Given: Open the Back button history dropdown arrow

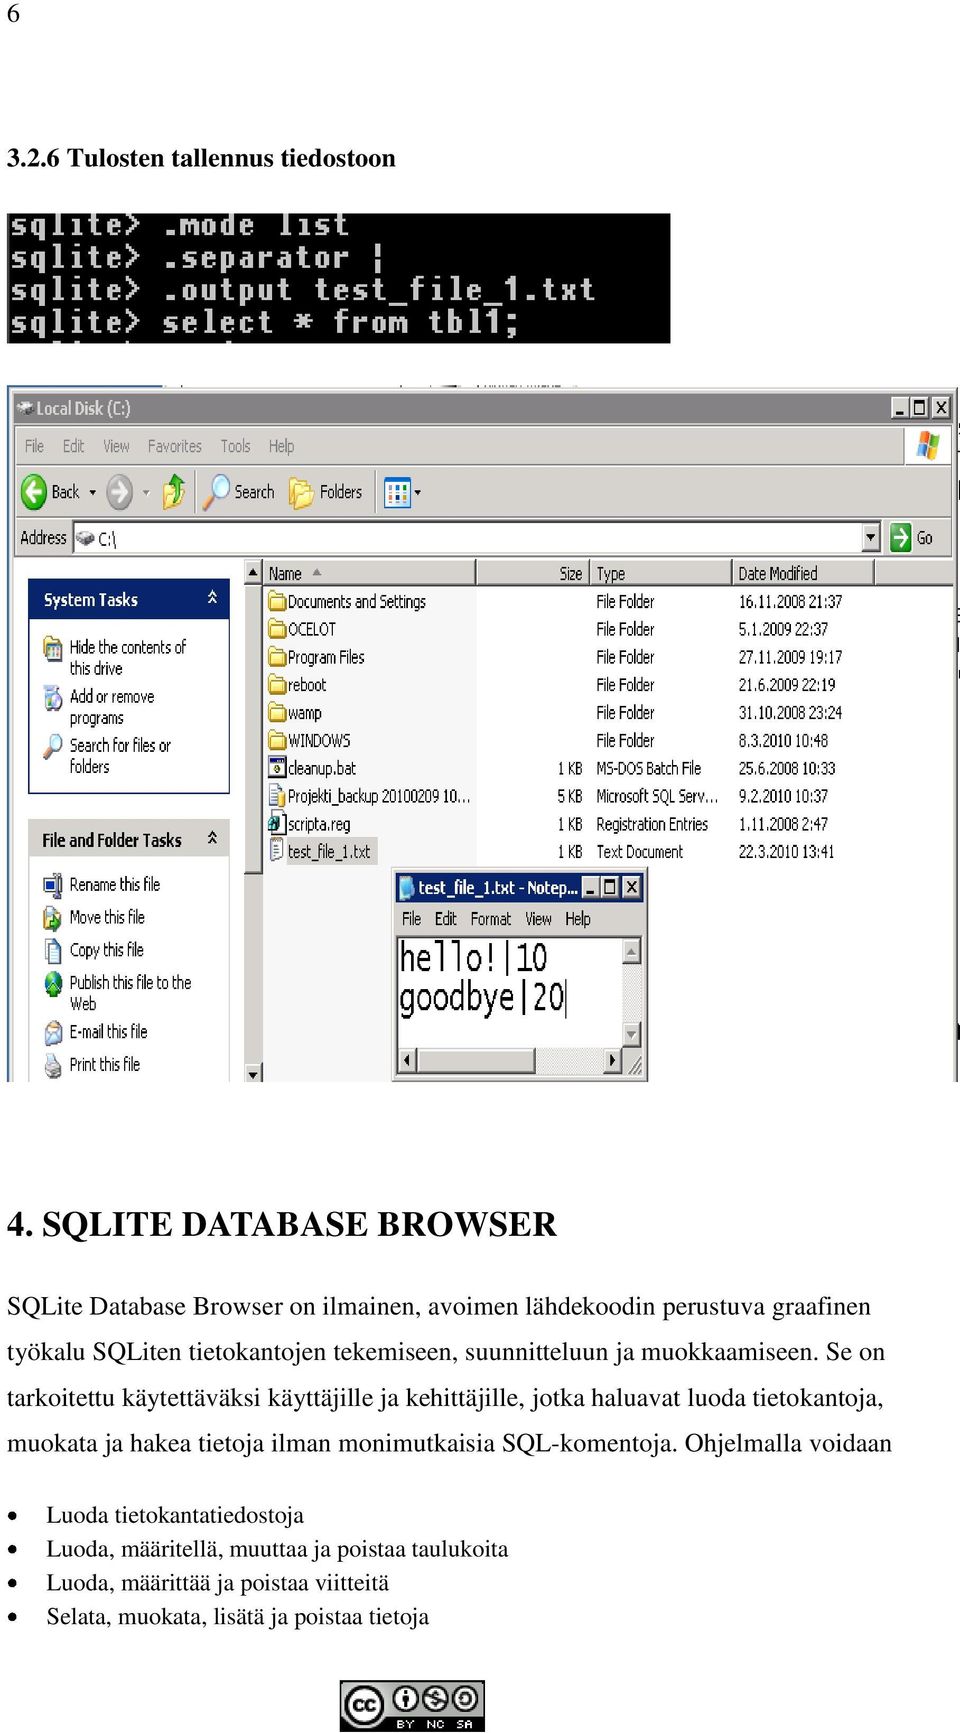Looking at the screenshot, I should pos(93,492).
